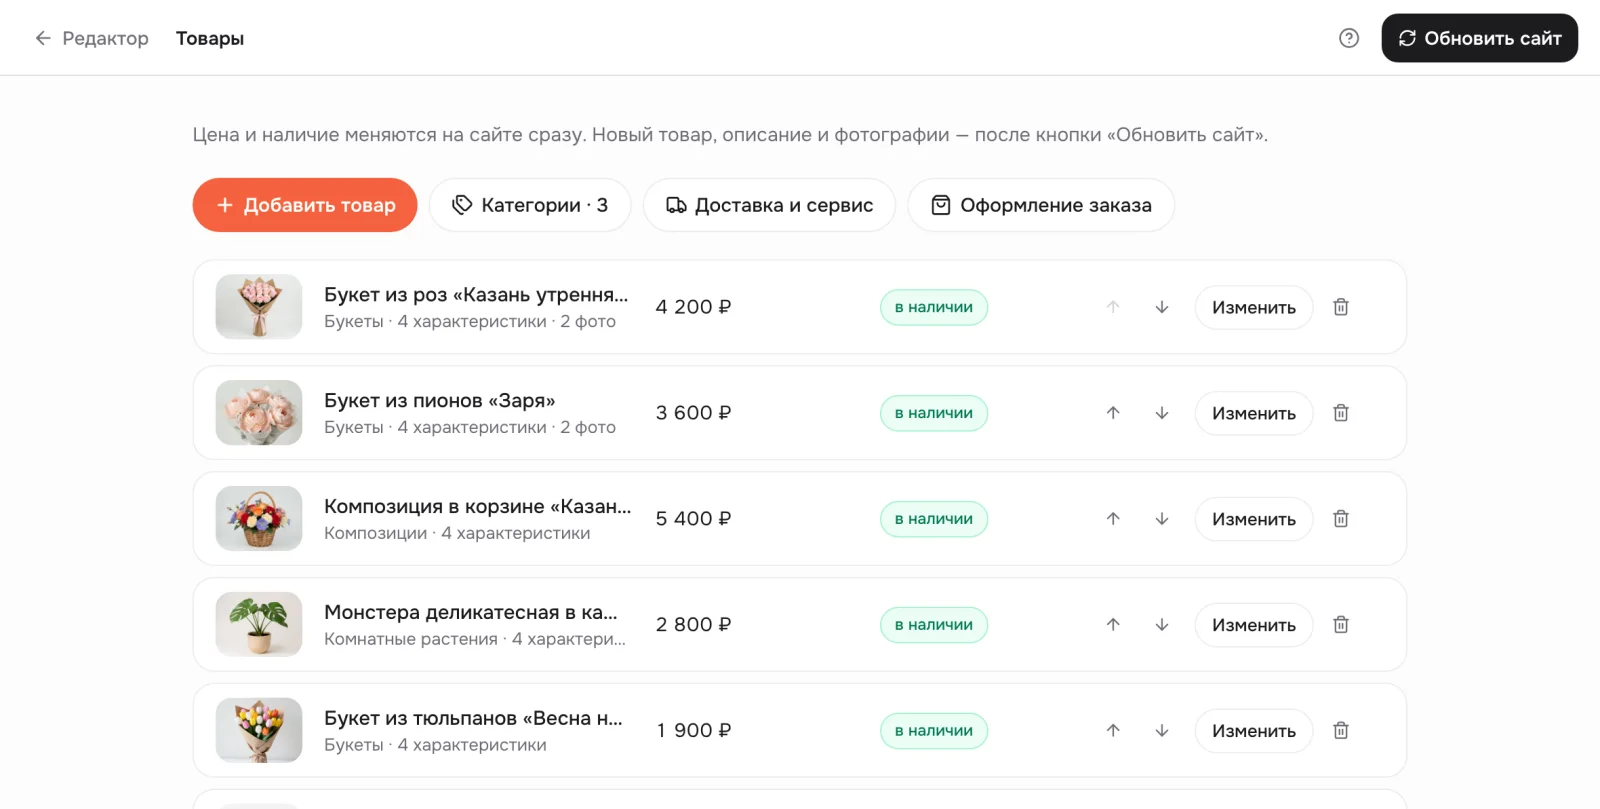Move the Монстера plant up
Screen dimensions: 1600x809
1113,625
